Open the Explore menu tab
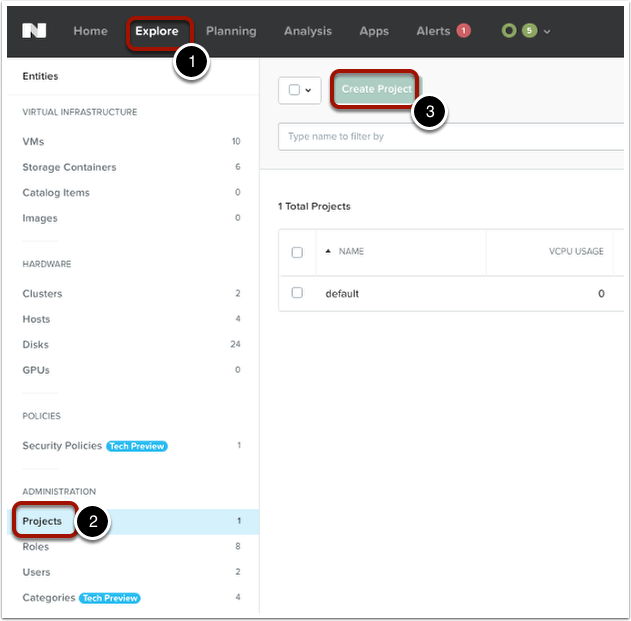This screenshot has height=621, width=631. (x=157, y=31)
